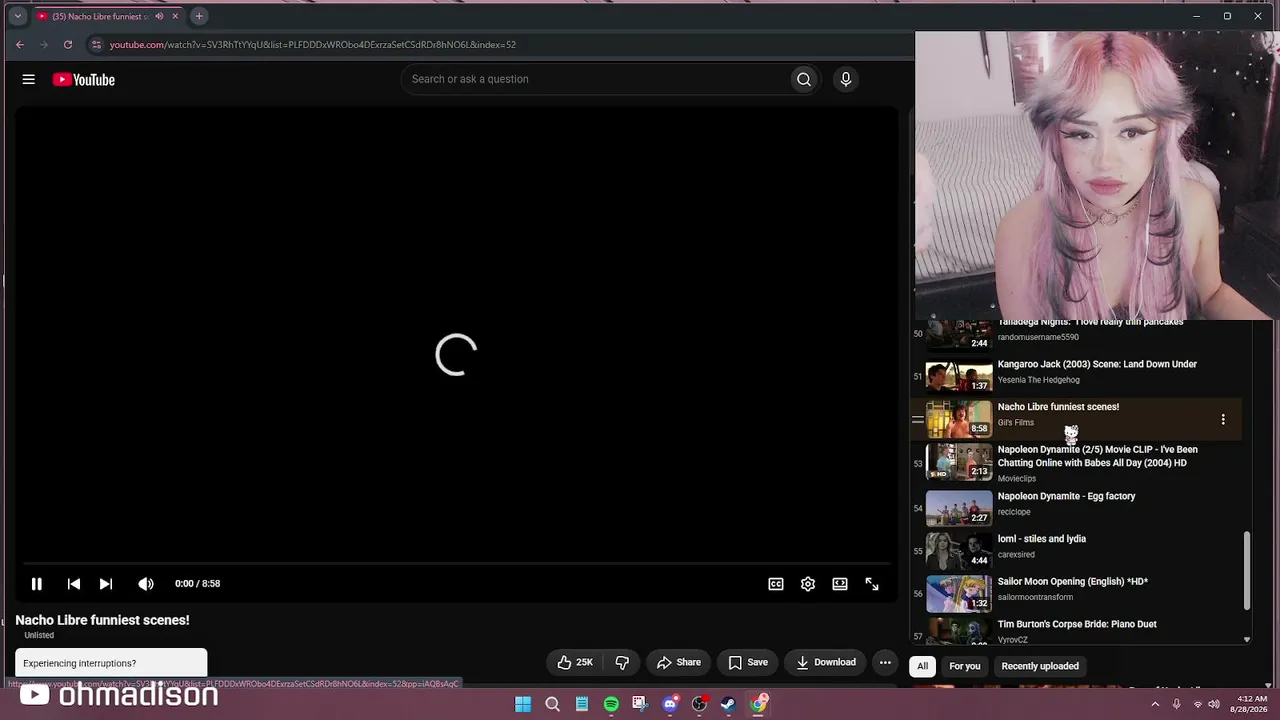Image resolution: width=1280 pixels, height=720 pixels.
Task: Like the Nacho Libre video
Action: coord(575,662)
